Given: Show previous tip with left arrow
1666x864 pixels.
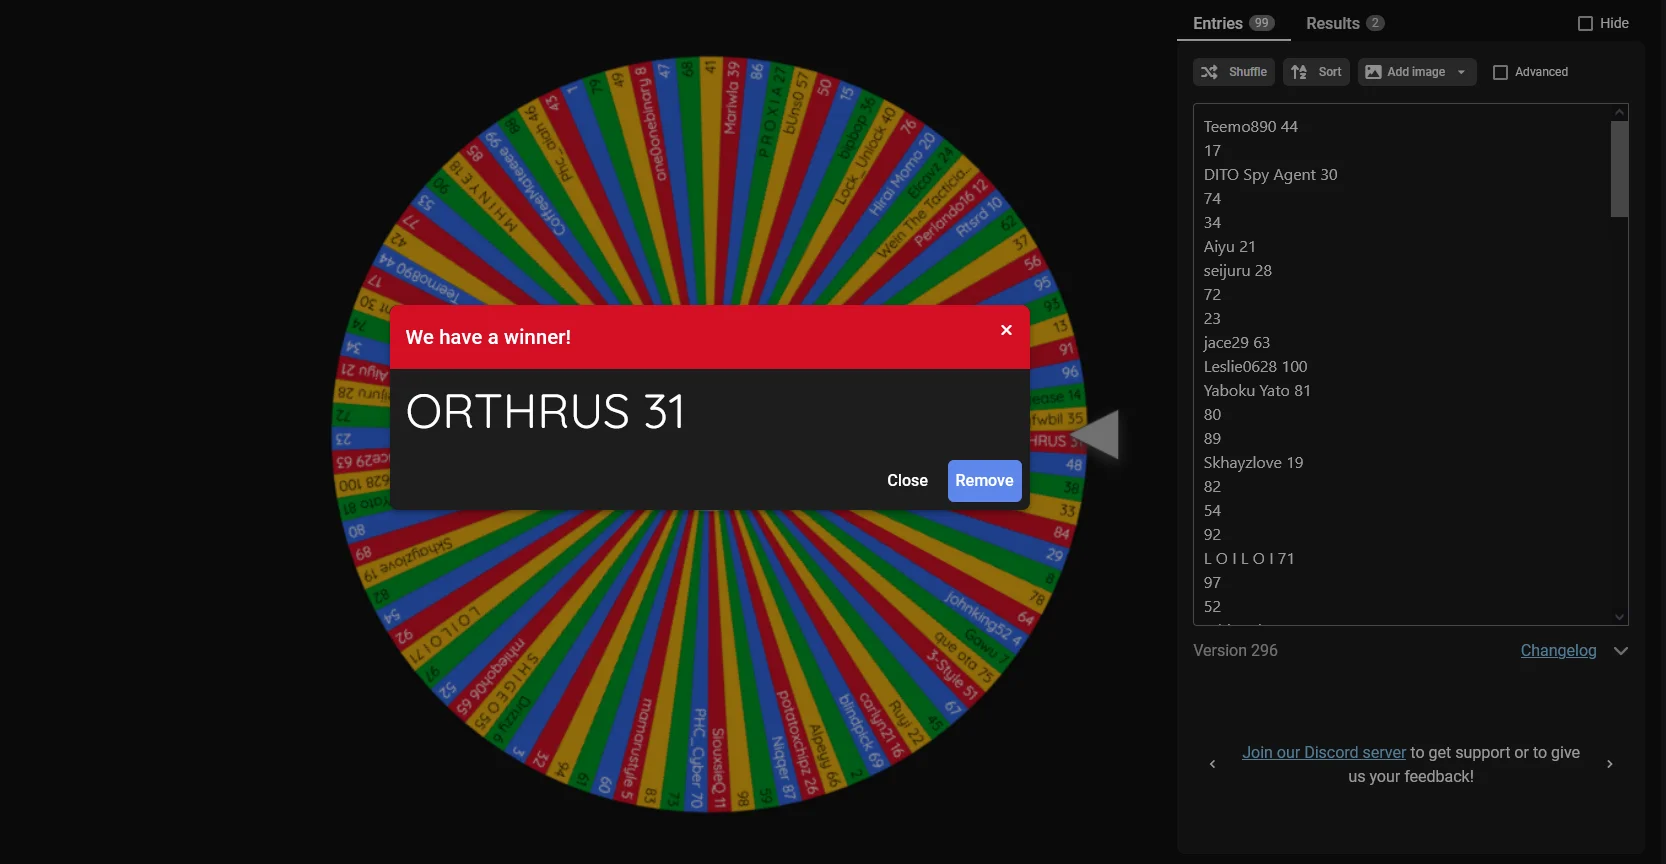Looking at the screenshot, I should point(1212,764).
